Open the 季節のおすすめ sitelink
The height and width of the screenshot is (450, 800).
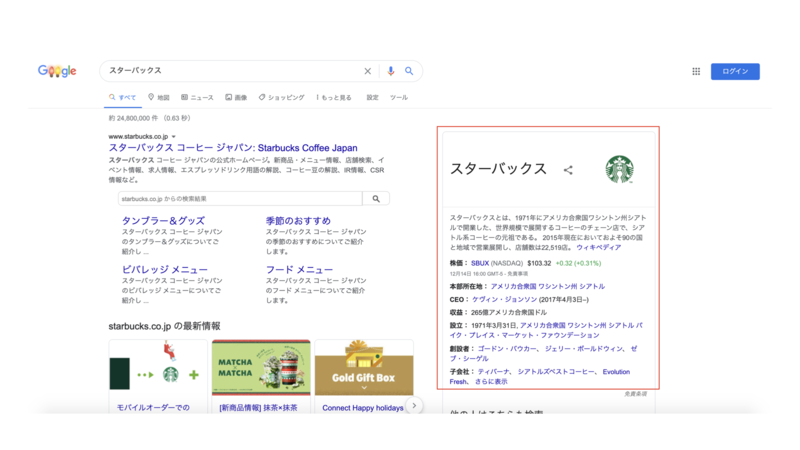pyautogui.click(x=298, y=220)
